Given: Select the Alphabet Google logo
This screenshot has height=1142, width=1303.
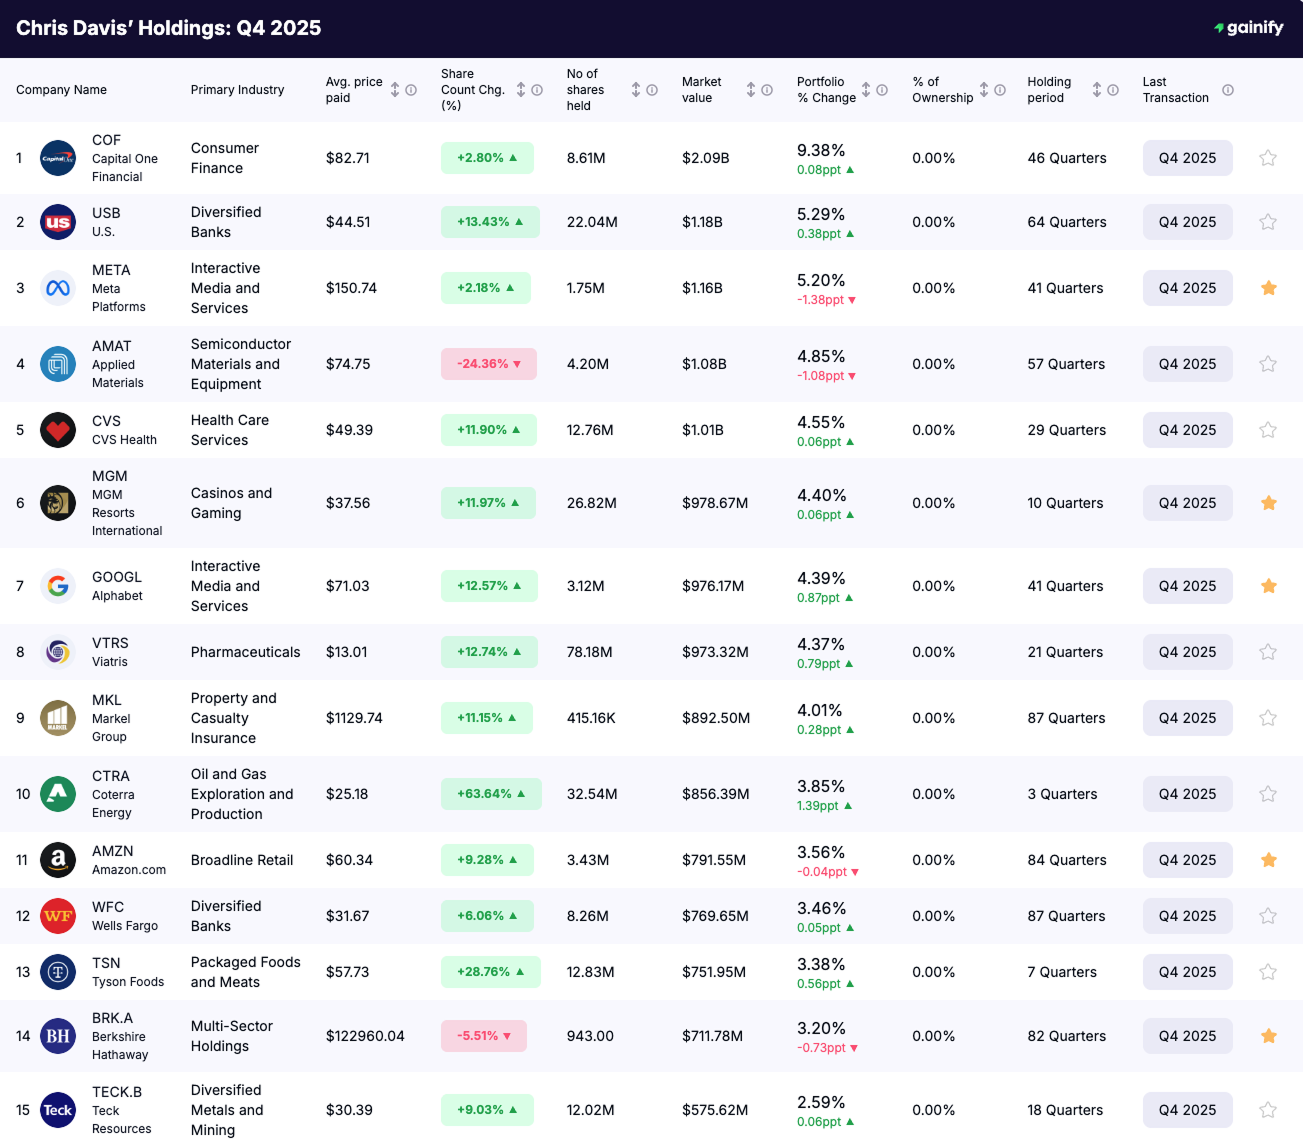Looking at the screenshot, I should click(x=57, y=586).
